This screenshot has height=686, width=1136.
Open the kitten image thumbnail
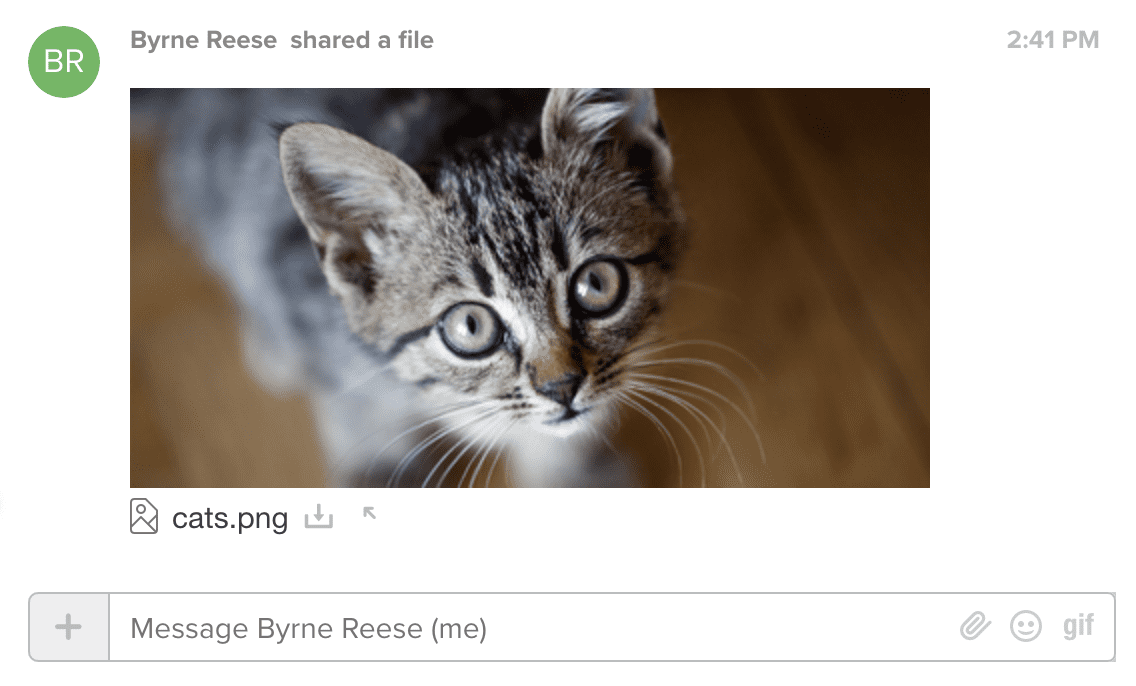(529, 287)
